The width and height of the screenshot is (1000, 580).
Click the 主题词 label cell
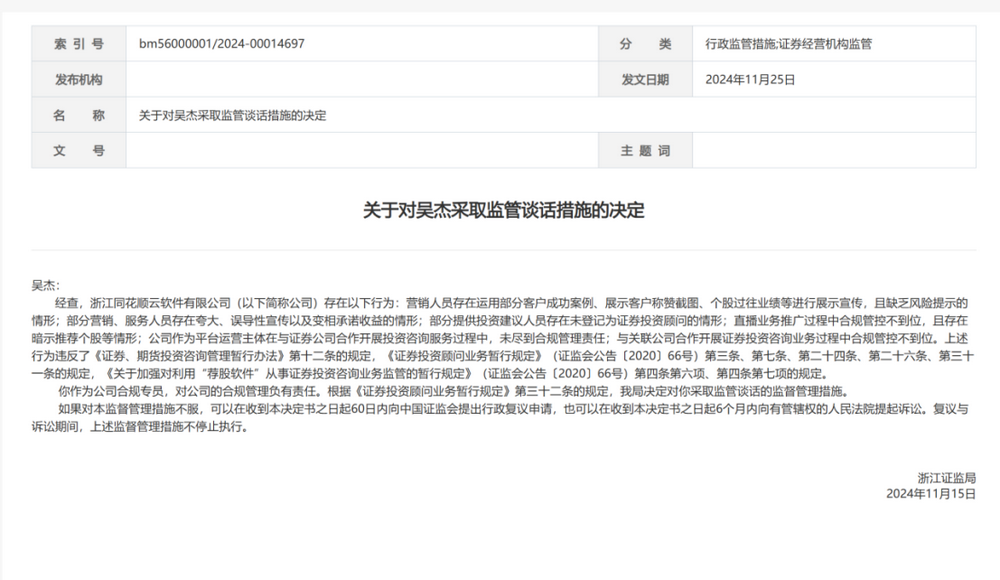point(645,151)
